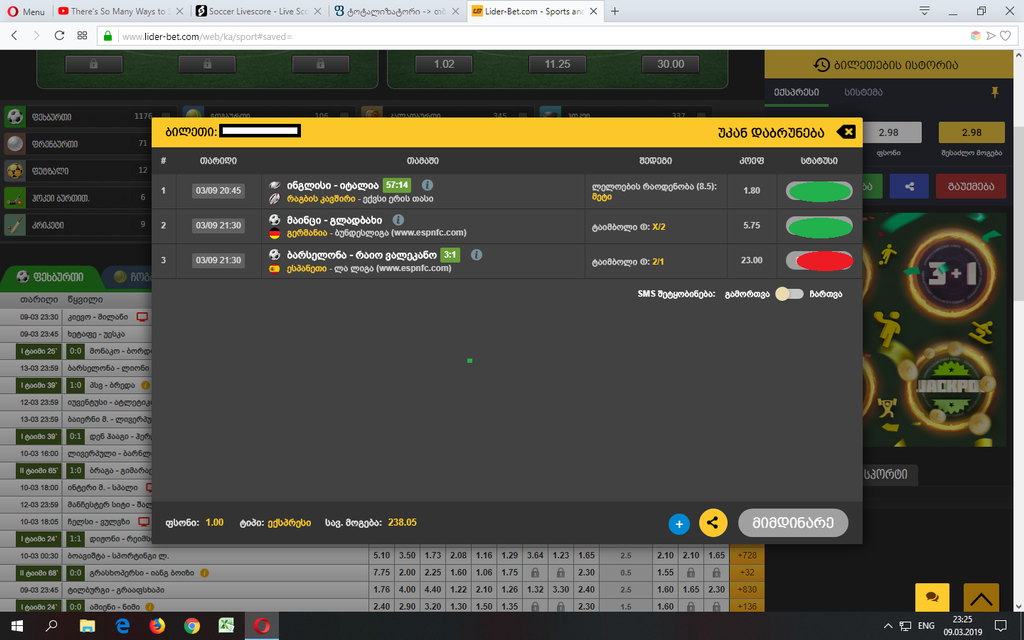Click the orange info icon beside გრასხოპერსი - იანგ ბოიზი
Viewport: 1024px width, 640px height.
click(204, 573)
